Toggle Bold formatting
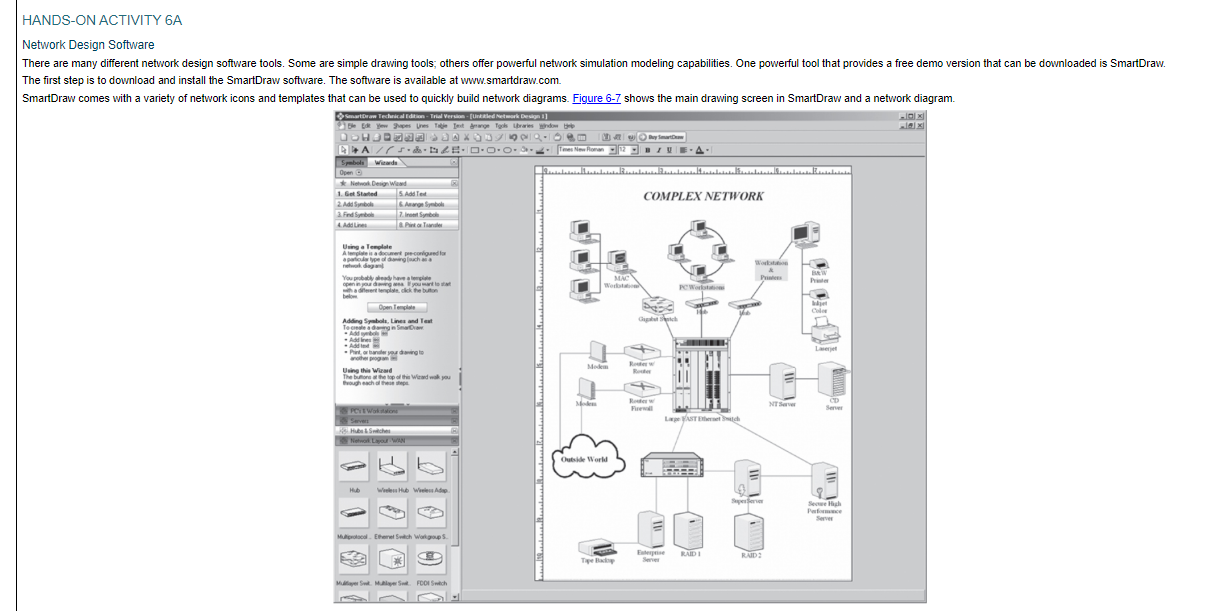This screenshot has height=611, width=1226. point(647,150)
